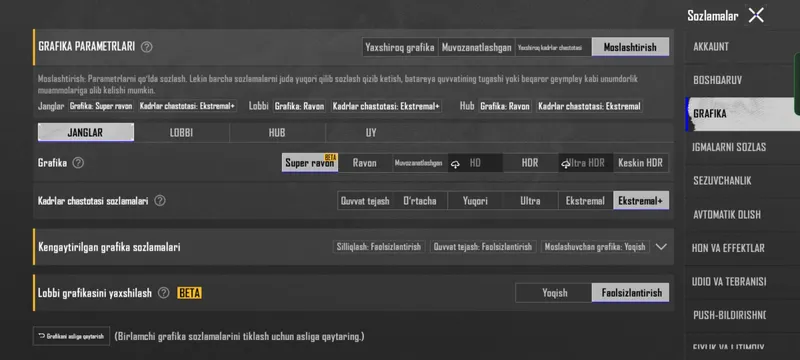Image resolution: width=800 pixels, height=360 pixels.
Task: Select Faolsizlantirish for lobby graphics enhancement
Action: (631, 293)
